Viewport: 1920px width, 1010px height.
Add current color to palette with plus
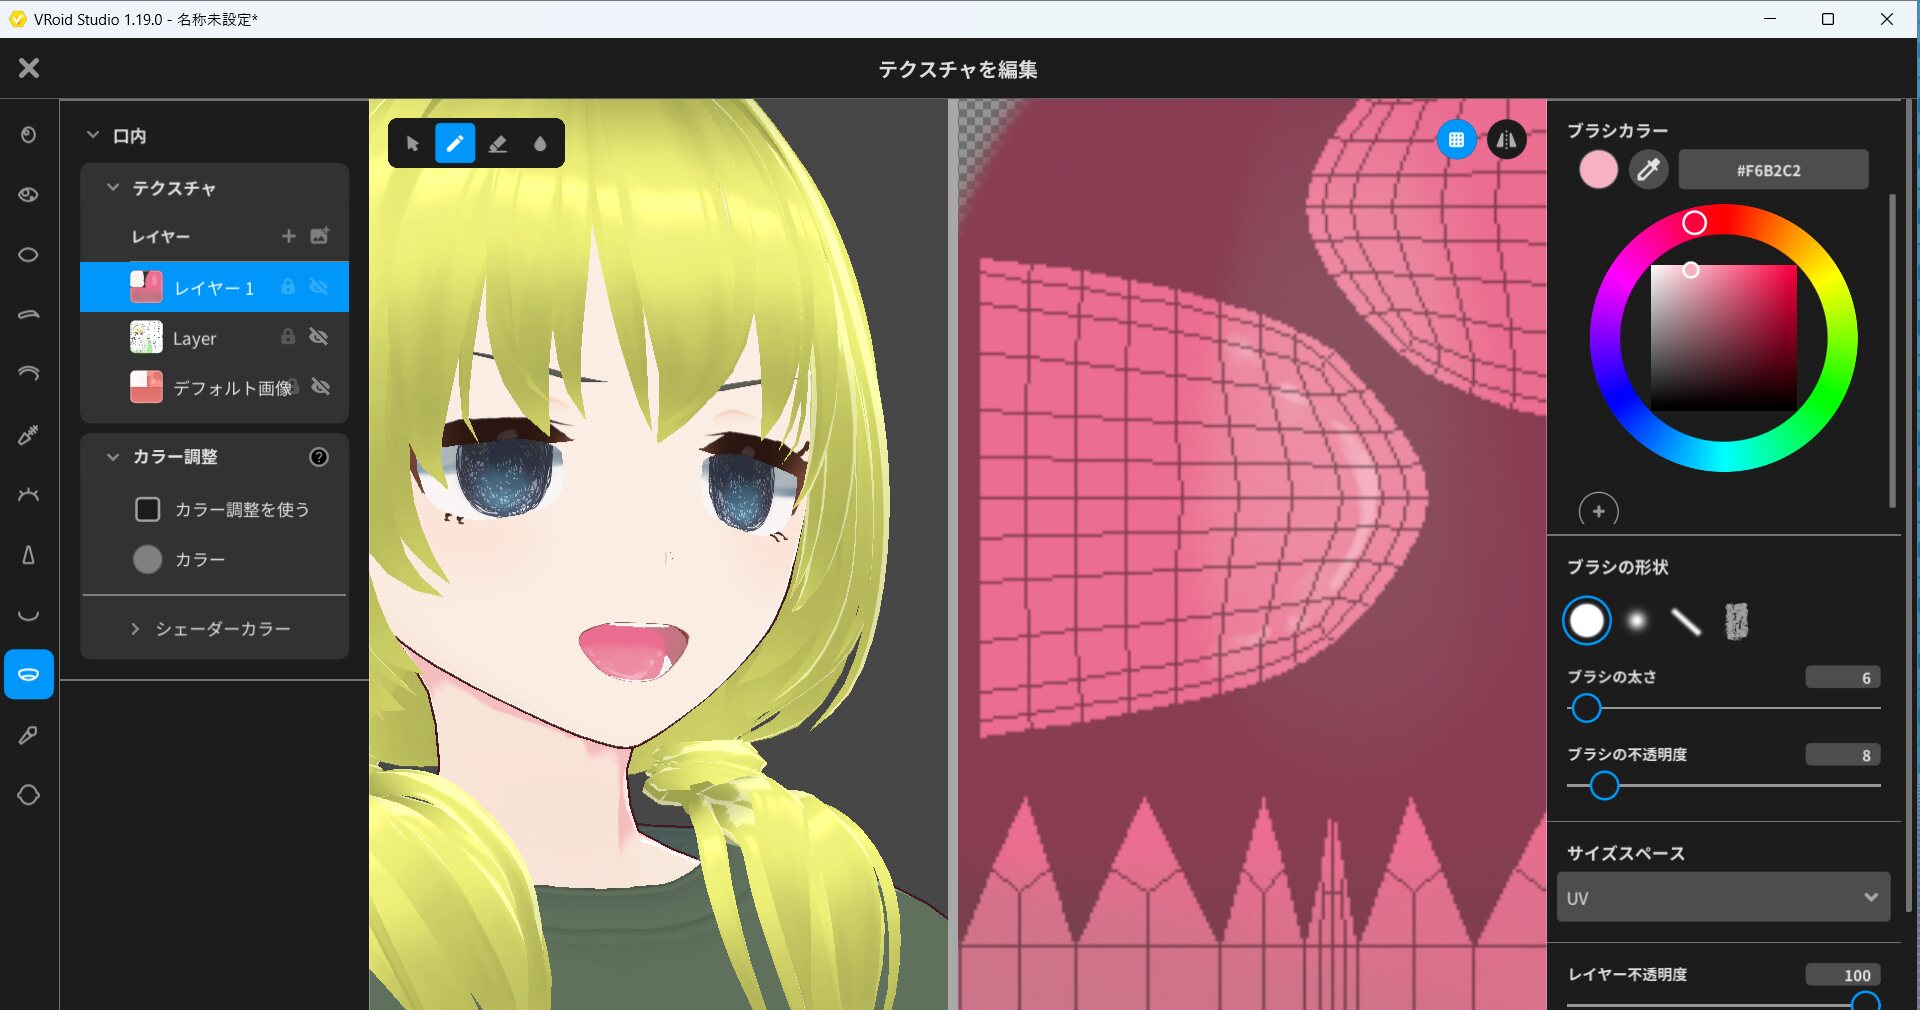click(1598, 511)
